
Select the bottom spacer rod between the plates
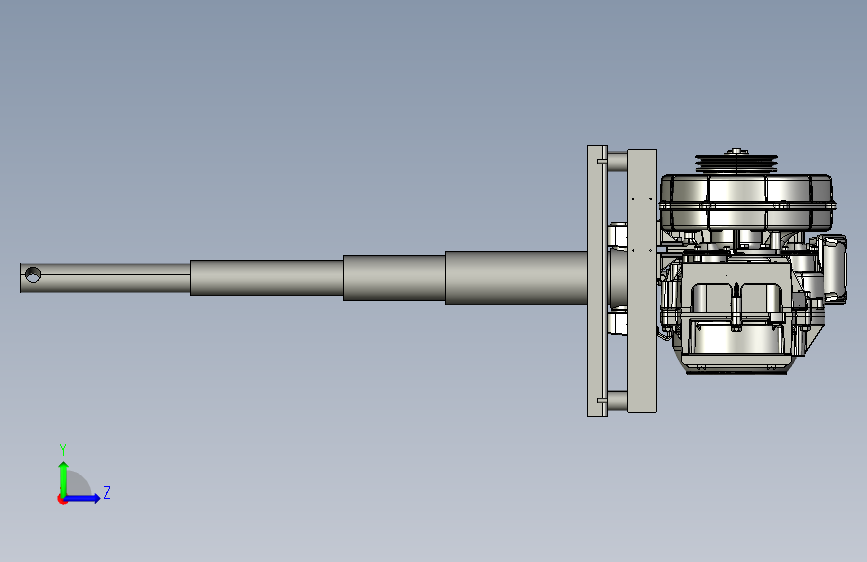click(x=617, y=400)
